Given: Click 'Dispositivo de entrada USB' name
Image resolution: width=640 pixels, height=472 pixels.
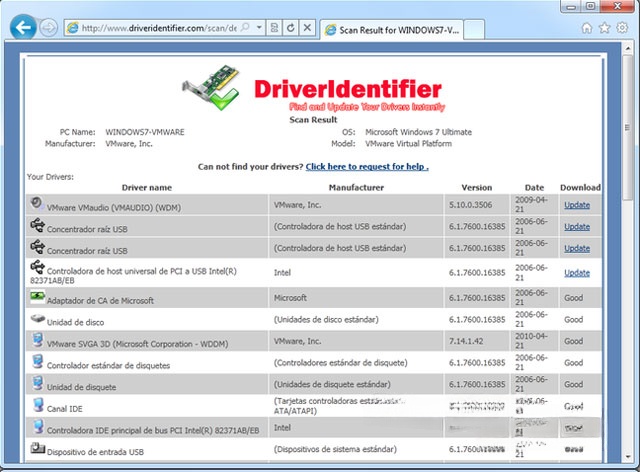Looking at the screenshot, I should point(95,452).
